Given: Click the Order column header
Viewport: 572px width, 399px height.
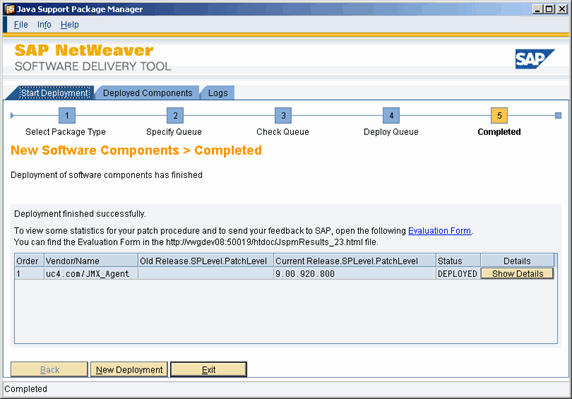Looking at the screenshot, I should (x=29, y=261).
